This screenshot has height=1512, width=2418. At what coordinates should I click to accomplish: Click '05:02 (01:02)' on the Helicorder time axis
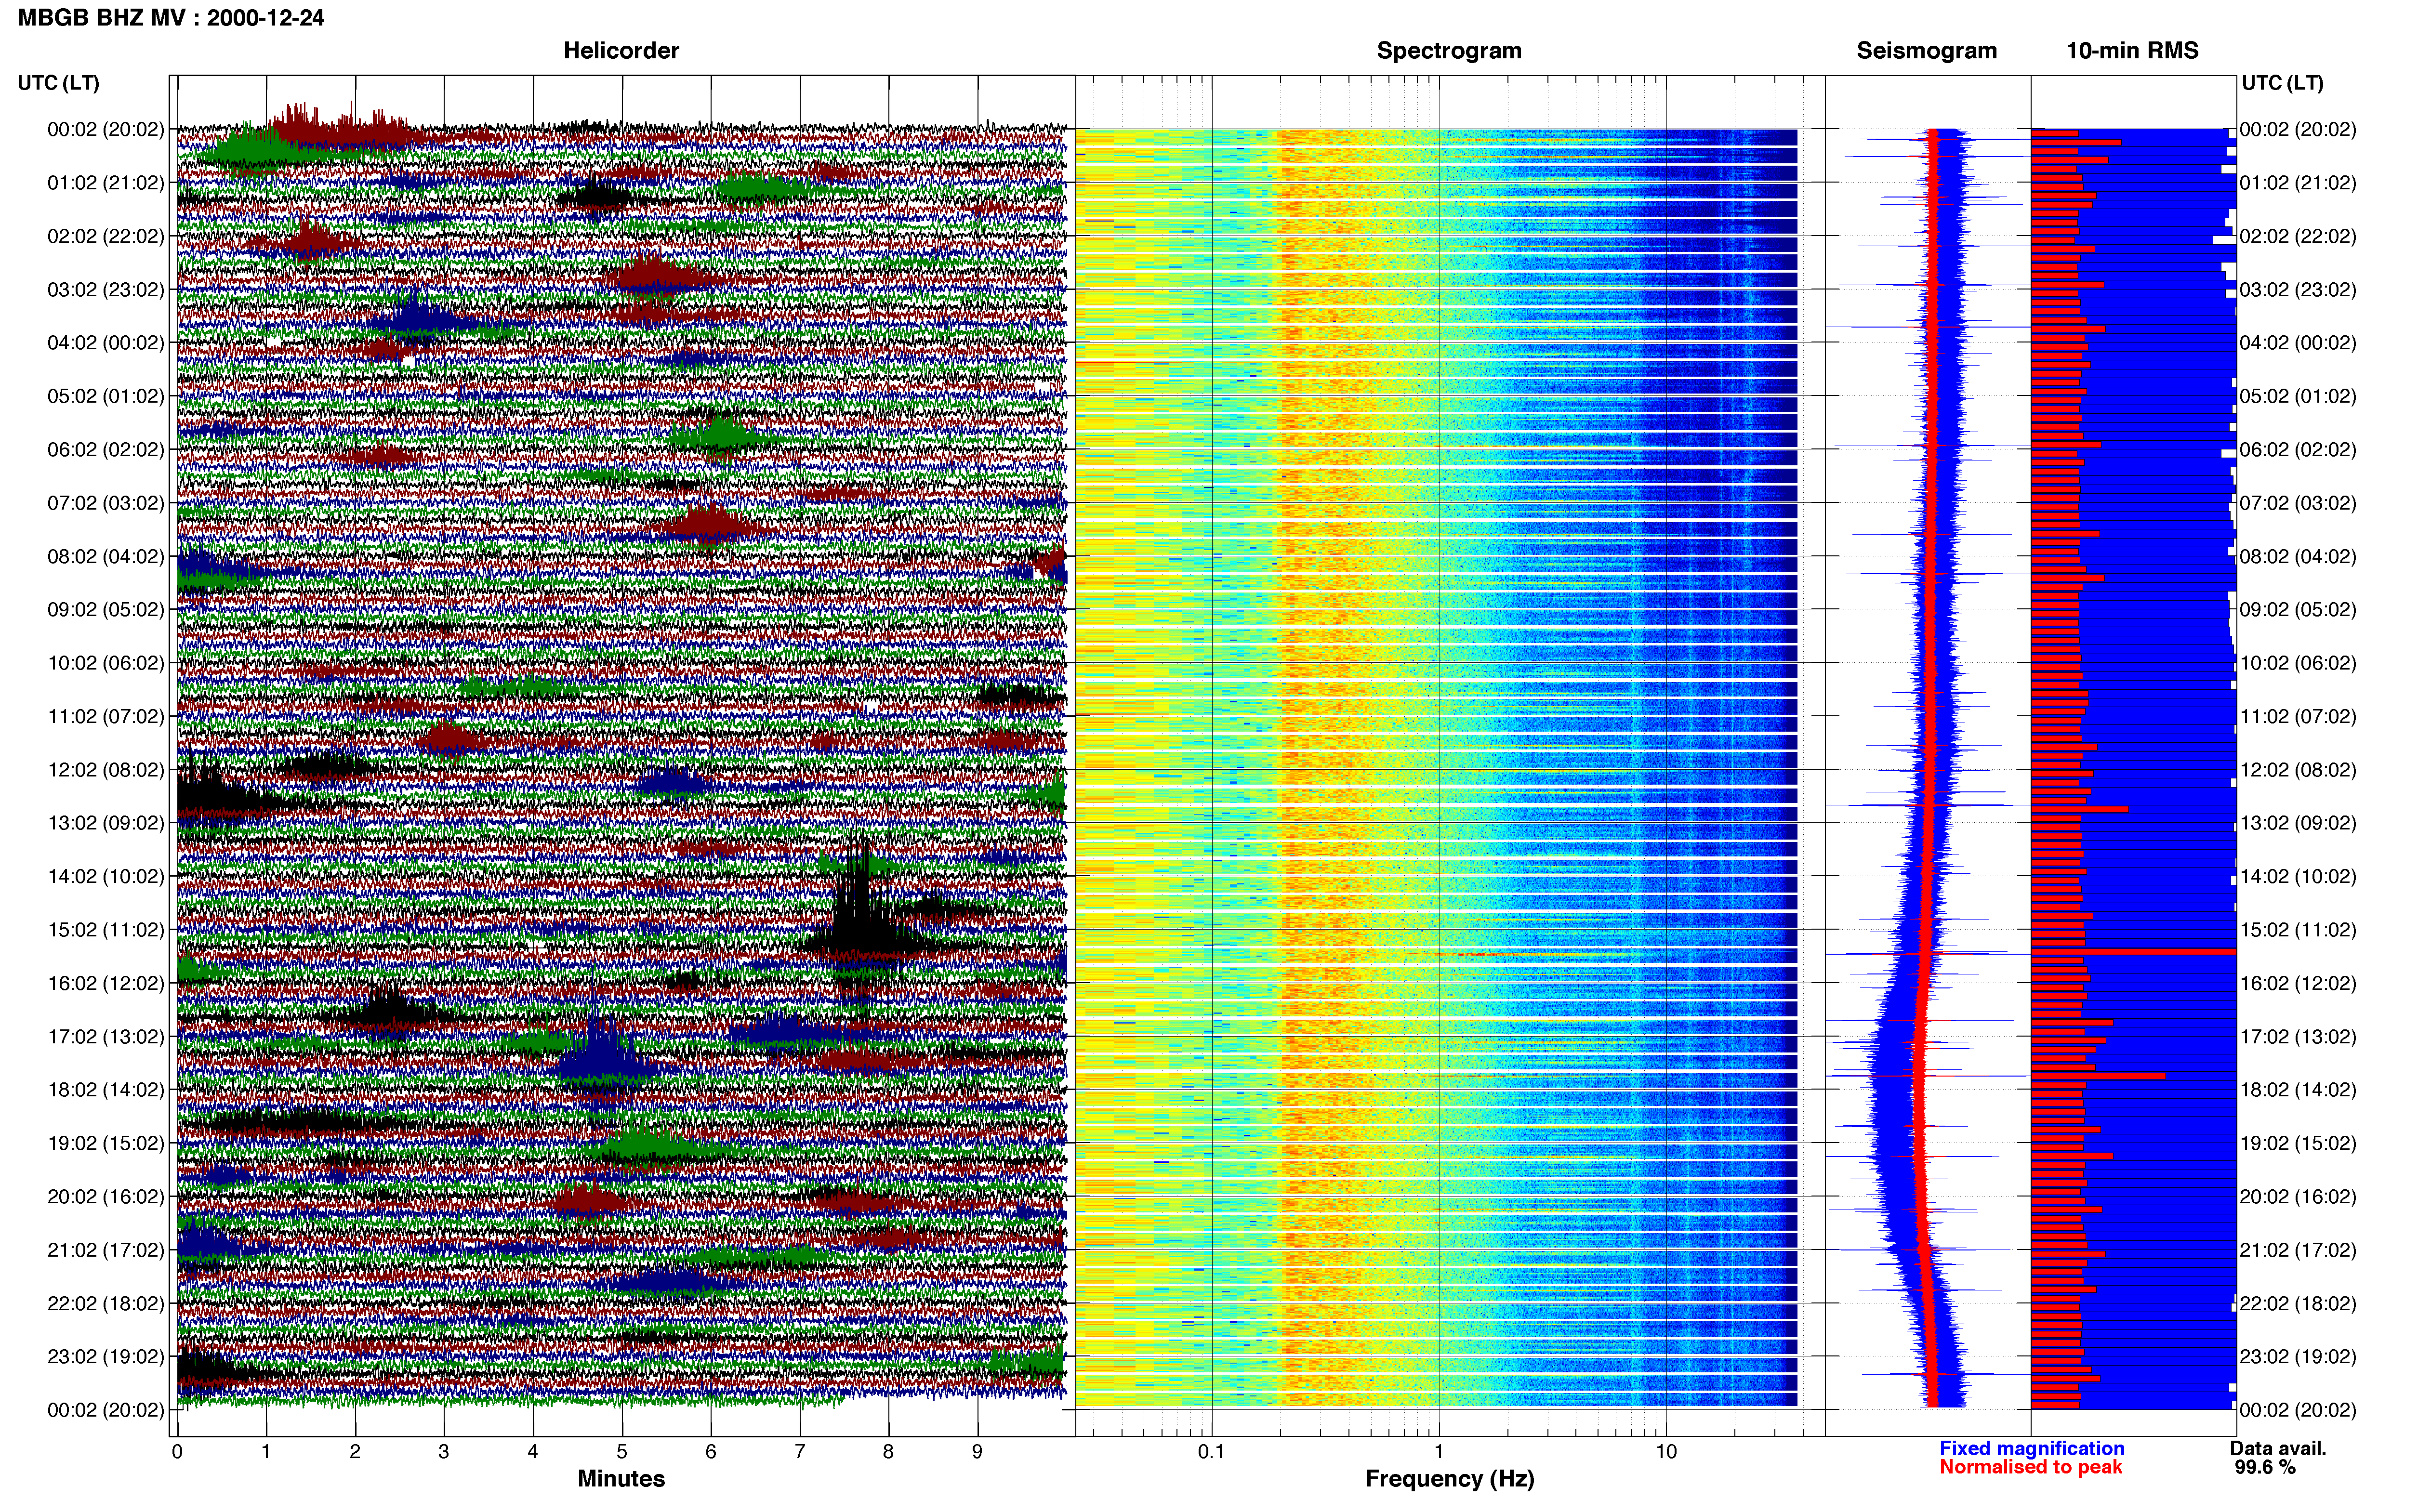coord(105,396)
